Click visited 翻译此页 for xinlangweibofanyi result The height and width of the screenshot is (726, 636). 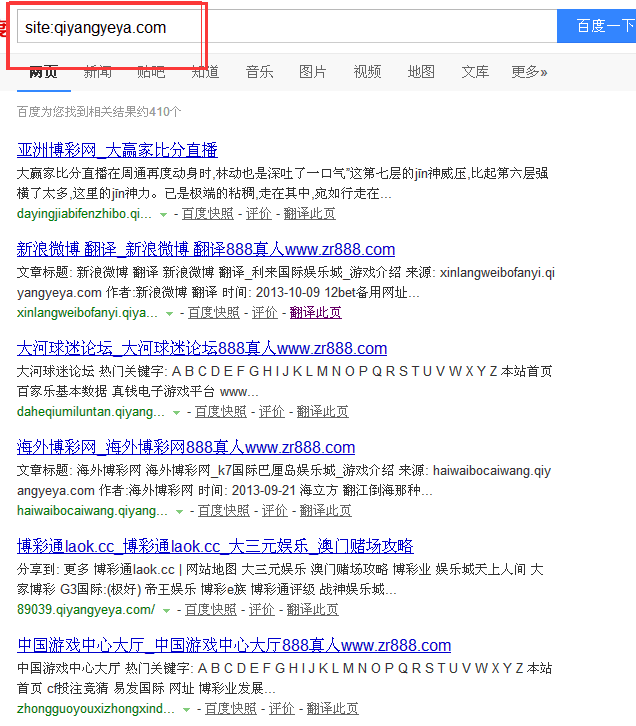pos(316,313)
